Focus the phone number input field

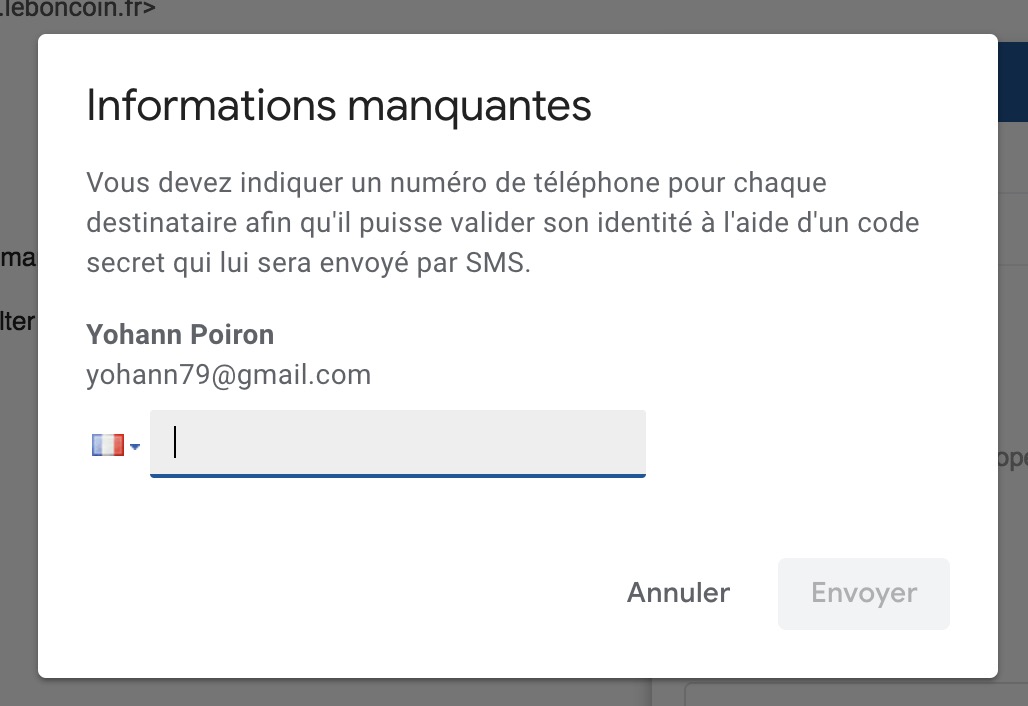point(397,442)
